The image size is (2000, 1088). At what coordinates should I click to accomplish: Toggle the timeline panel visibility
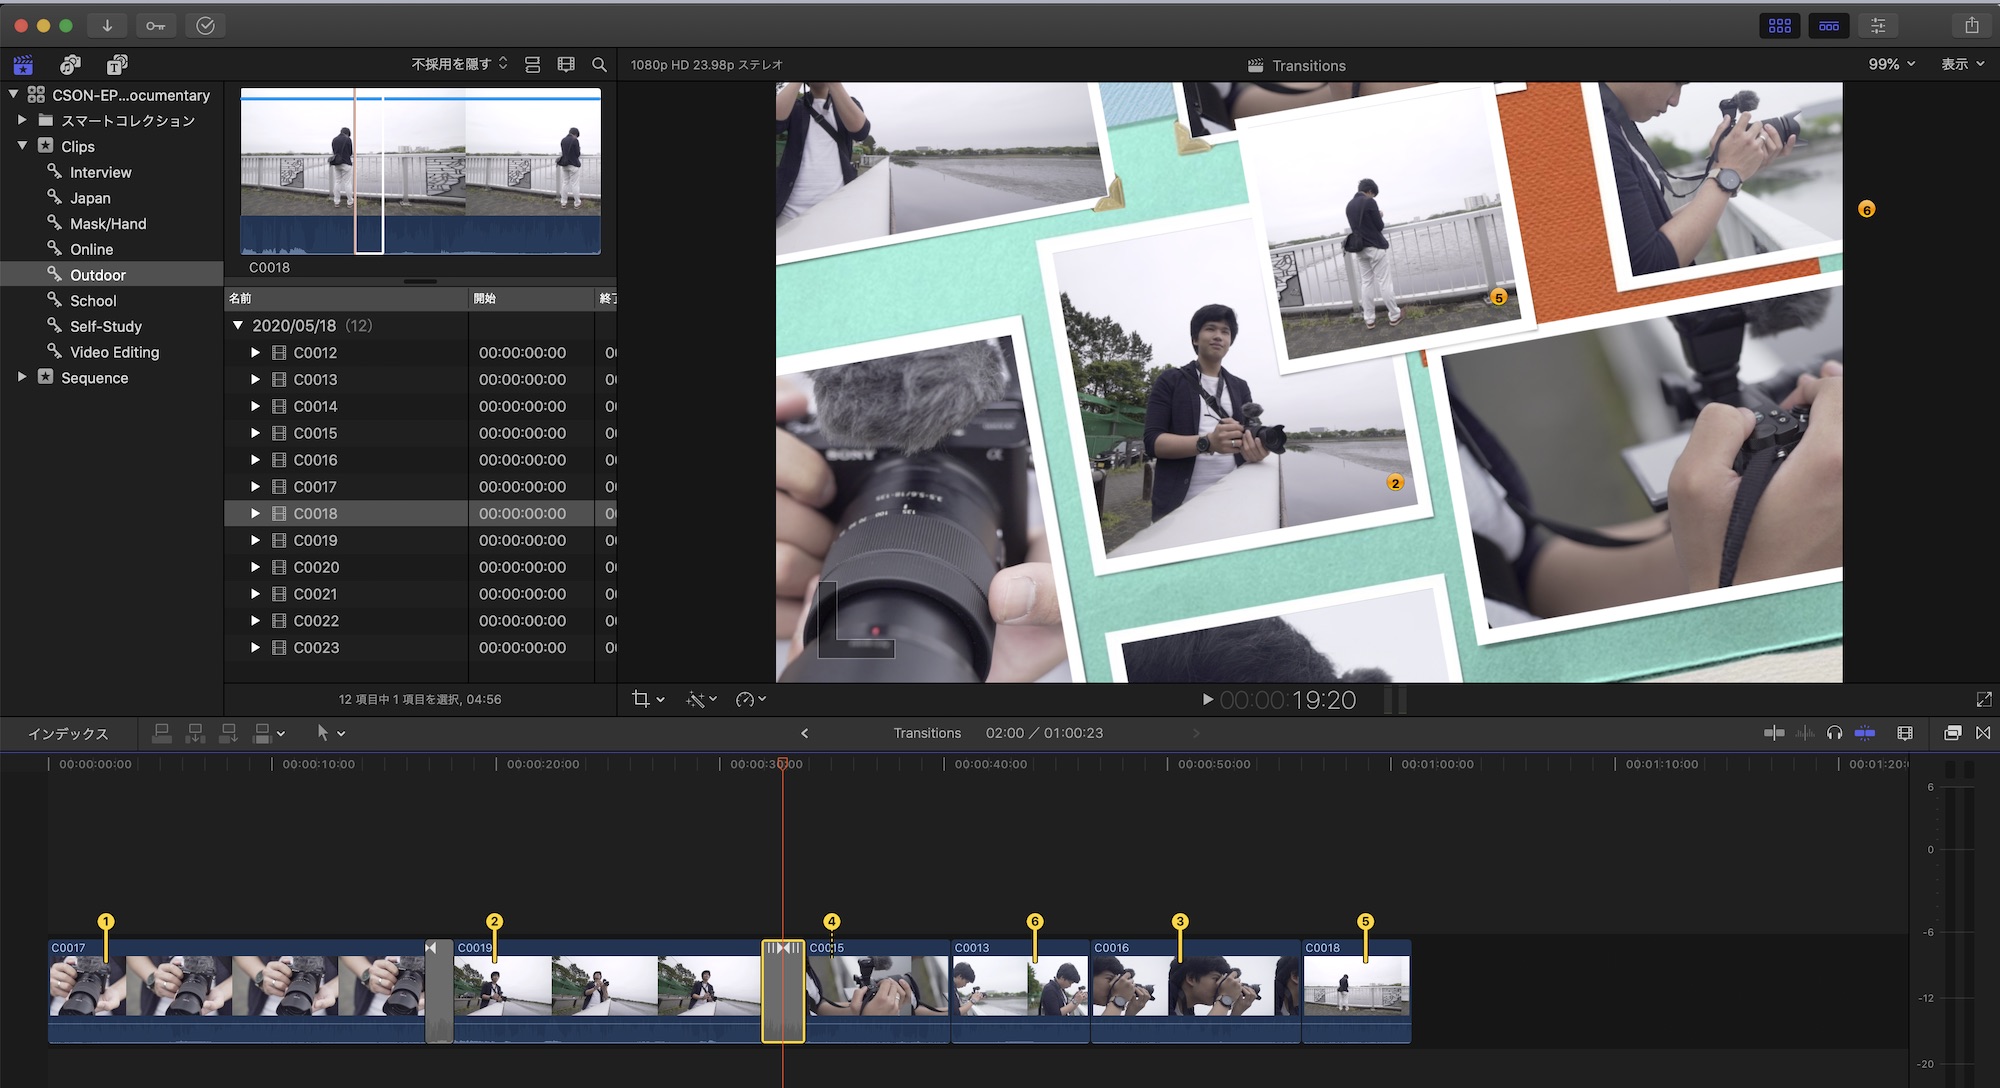[1829, 26]
